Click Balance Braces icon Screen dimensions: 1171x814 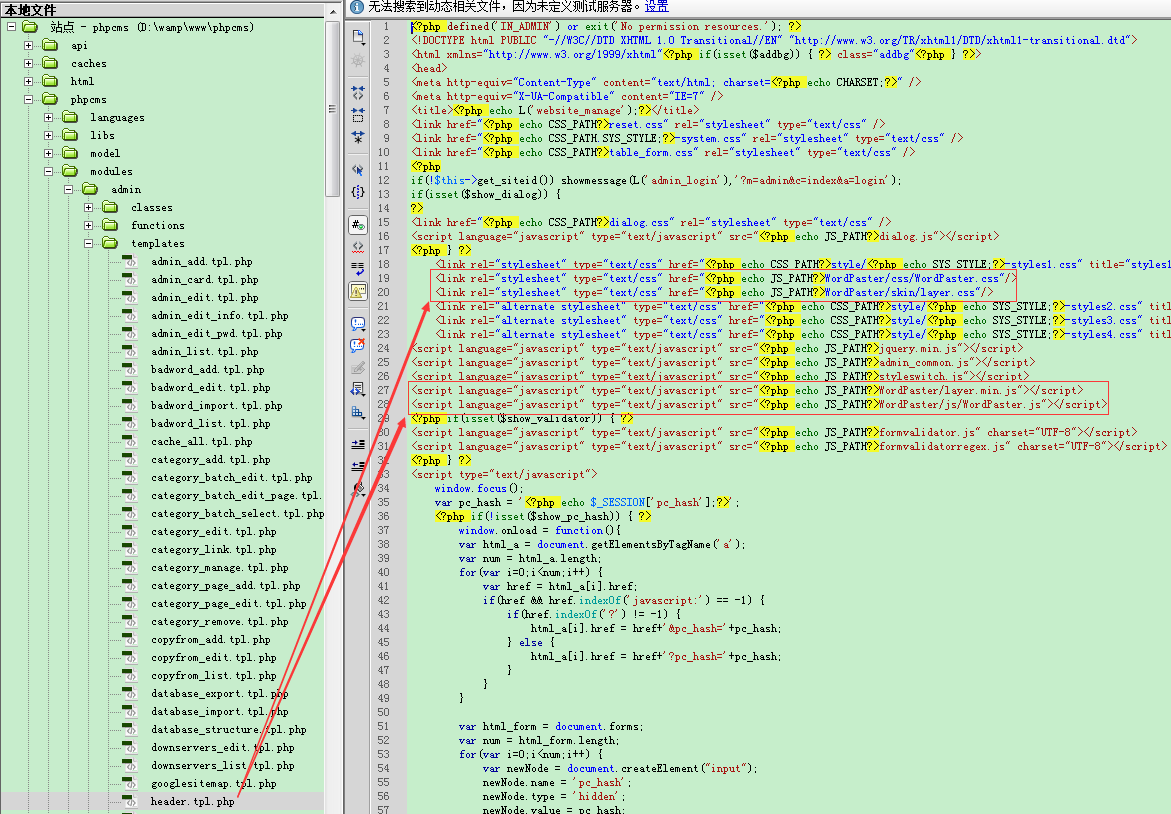pos(358,192)
